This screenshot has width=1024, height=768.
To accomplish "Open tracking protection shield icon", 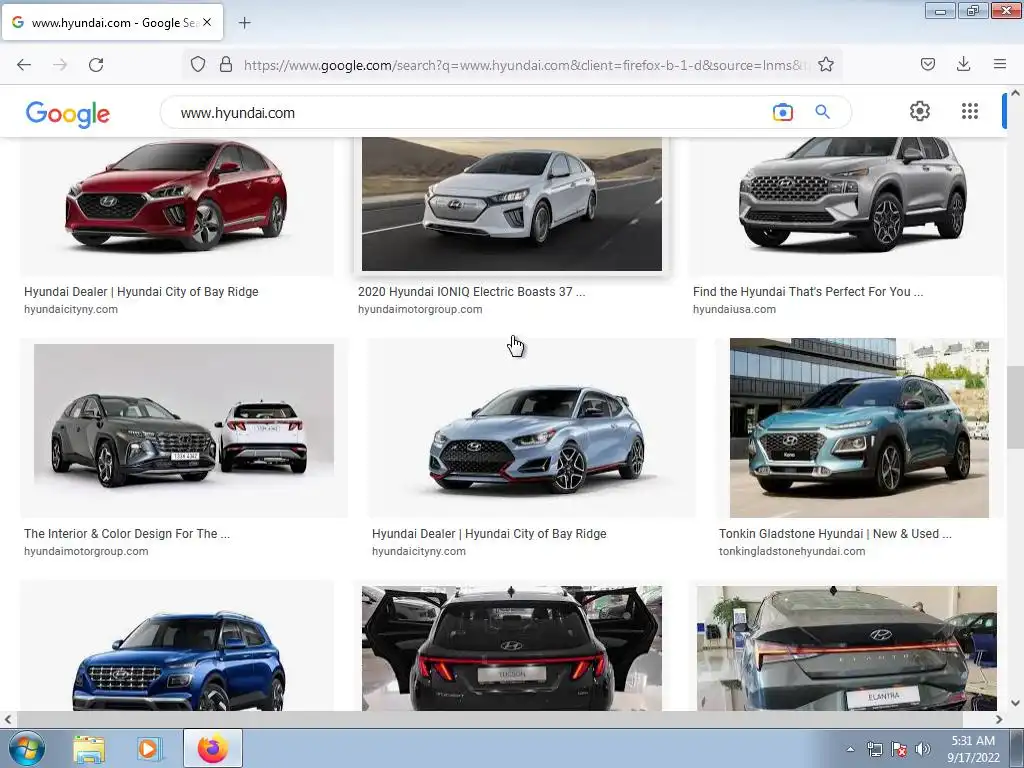I will [x=198, y=64].
